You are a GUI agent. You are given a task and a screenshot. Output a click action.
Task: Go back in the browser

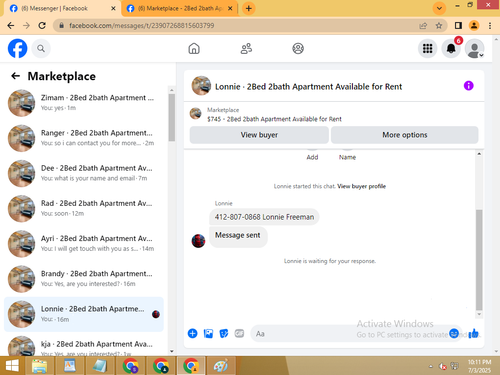[x=11, y=26]
